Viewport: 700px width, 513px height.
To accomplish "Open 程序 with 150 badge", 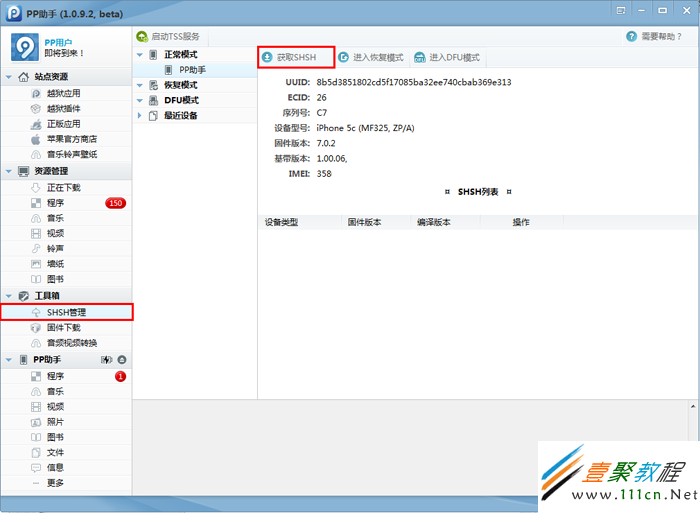I will click(x=66, y=203).
